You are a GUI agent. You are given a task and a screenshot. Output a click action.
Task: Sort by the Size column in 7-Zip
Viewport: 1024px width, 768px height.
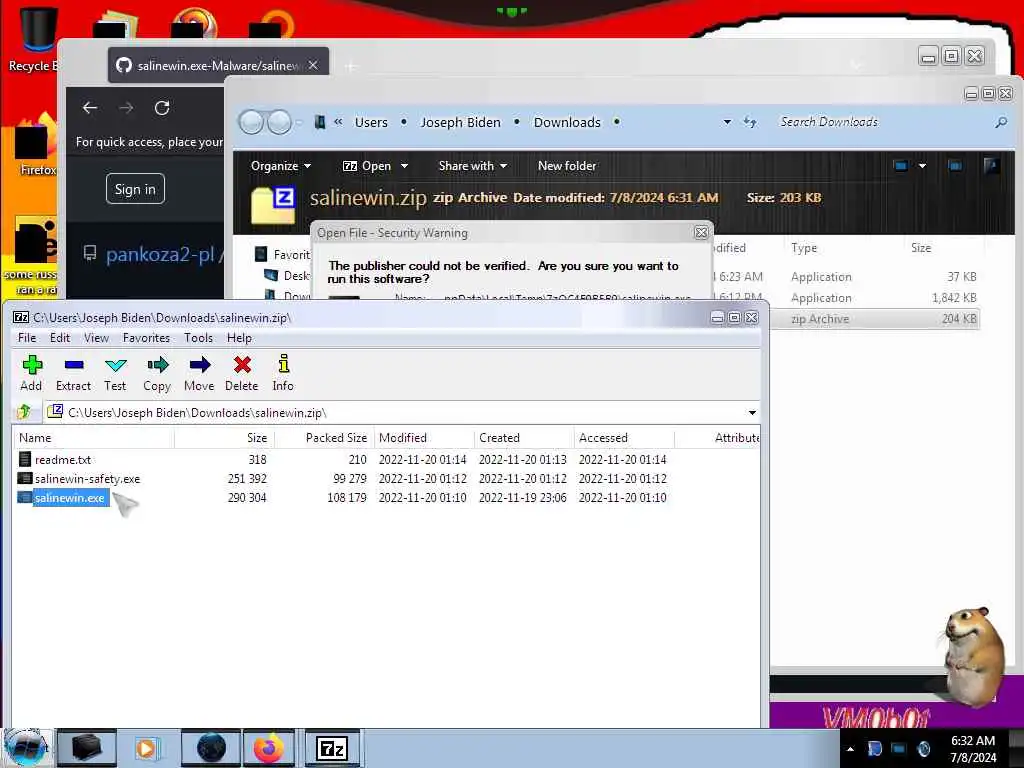(225, 438)
